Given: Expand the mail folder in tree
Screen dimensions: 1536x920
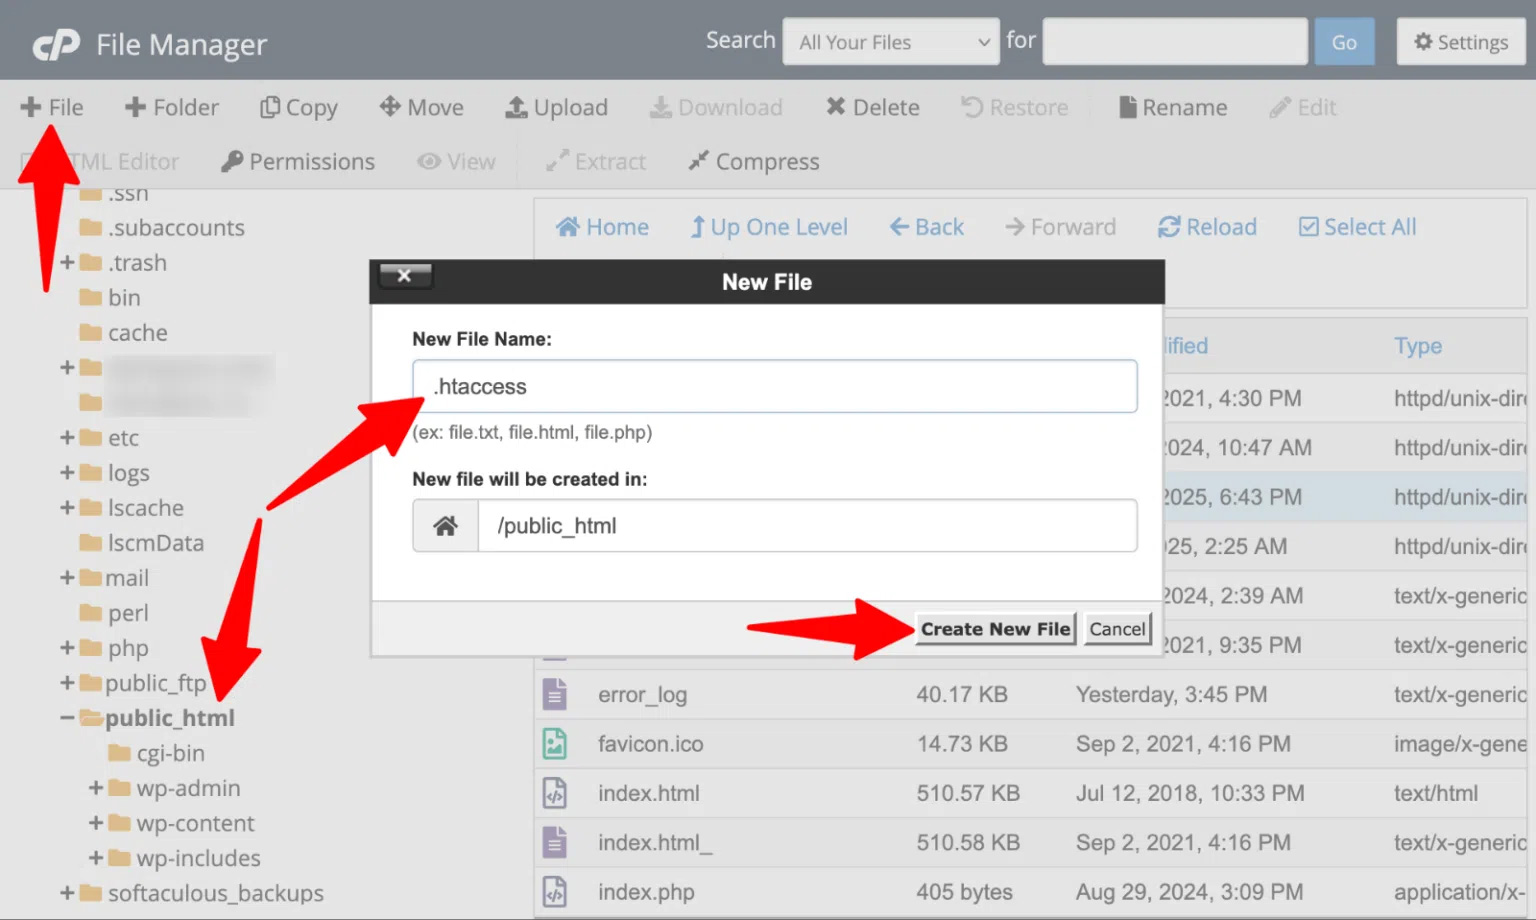Looking at the screenshot, I should pos(67,578).
